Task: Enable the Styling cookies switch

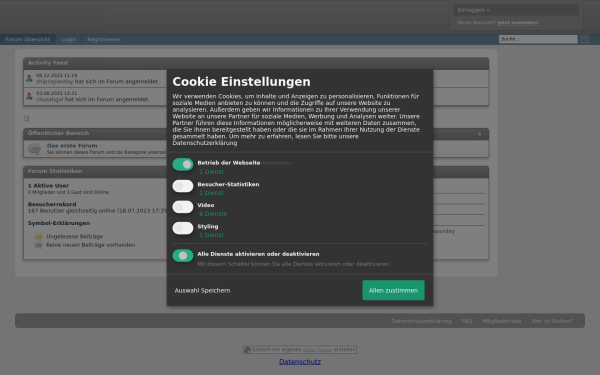Action: click(183, 228)
